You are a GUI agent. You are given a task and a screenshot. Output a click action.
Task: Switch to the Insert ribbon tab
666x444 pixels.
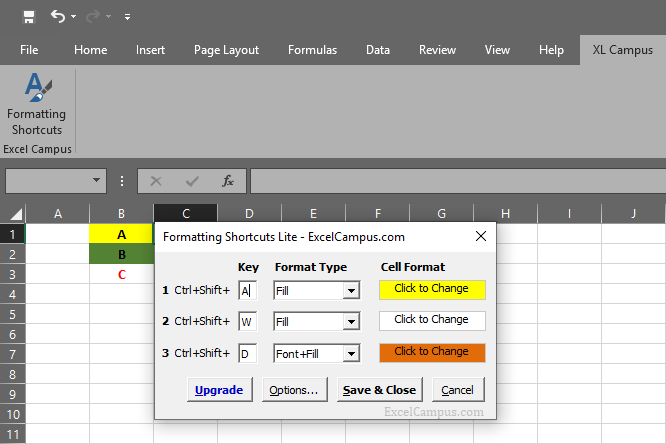150,50
